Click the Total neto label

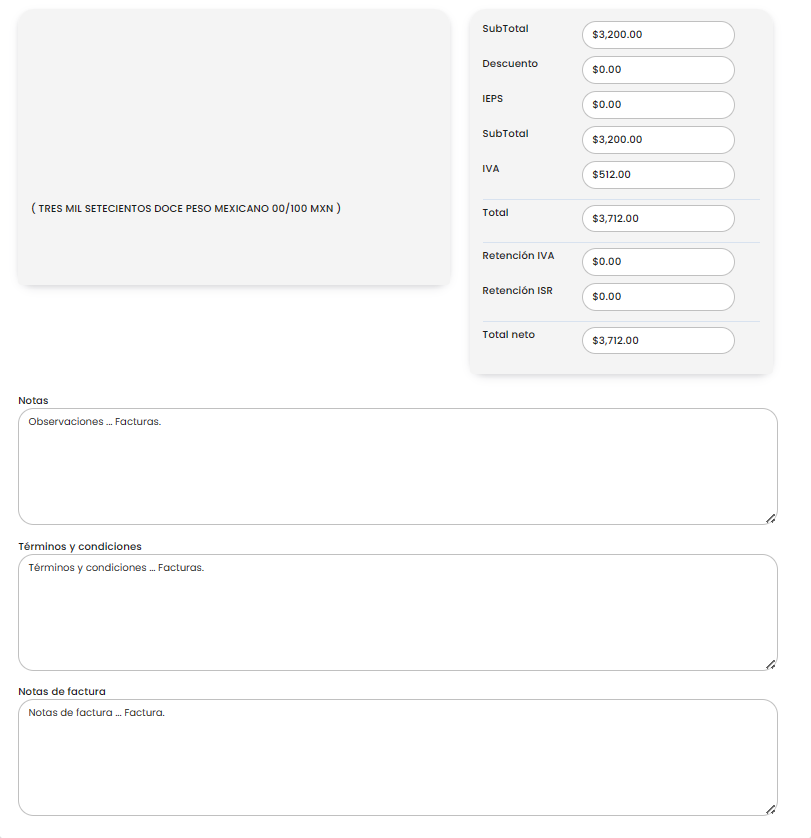[x=508, y=335]
